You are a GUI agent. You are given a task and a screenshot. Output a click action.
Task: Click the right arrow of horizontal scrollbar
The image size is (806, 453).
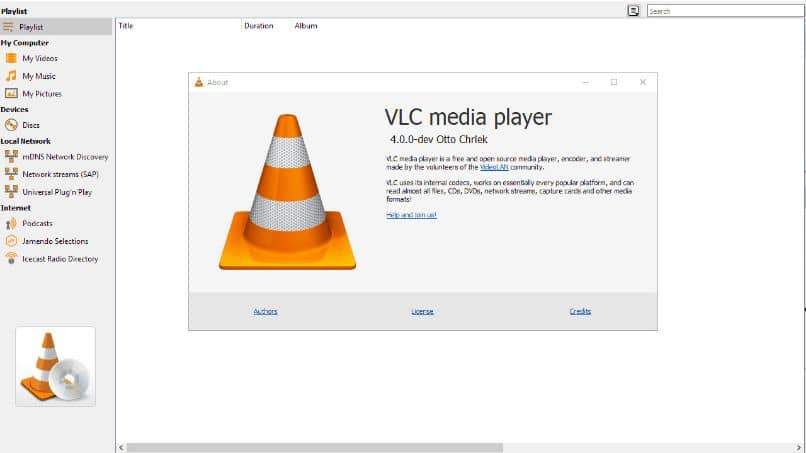[x=799, y=448]
